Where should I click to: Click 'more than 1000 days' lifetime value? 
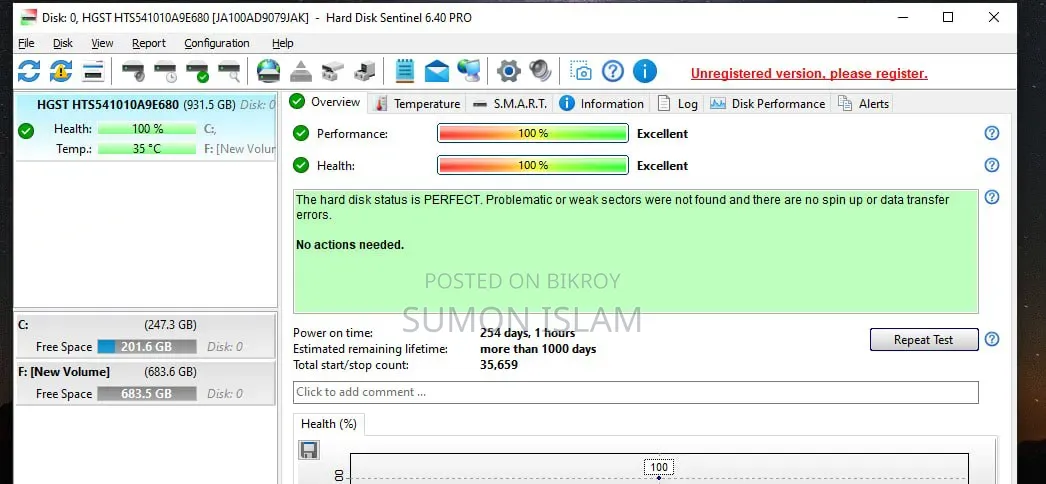click(538, 349)
